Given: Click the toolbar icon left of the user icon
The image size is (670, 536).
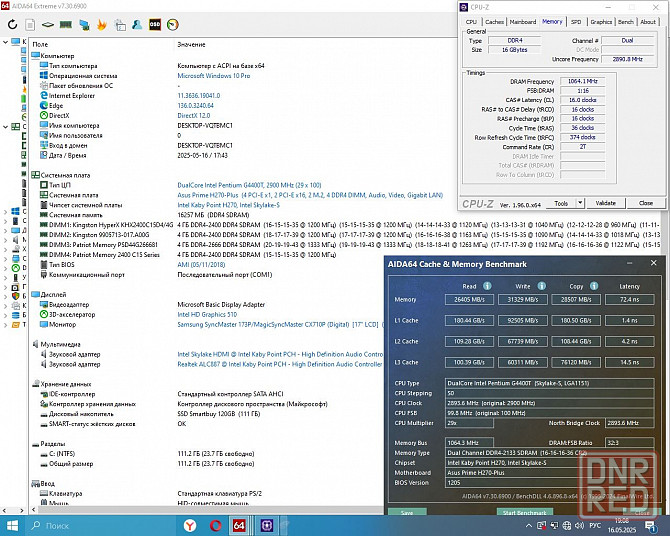Looking at the screenshot, I should tap(120, 25).
